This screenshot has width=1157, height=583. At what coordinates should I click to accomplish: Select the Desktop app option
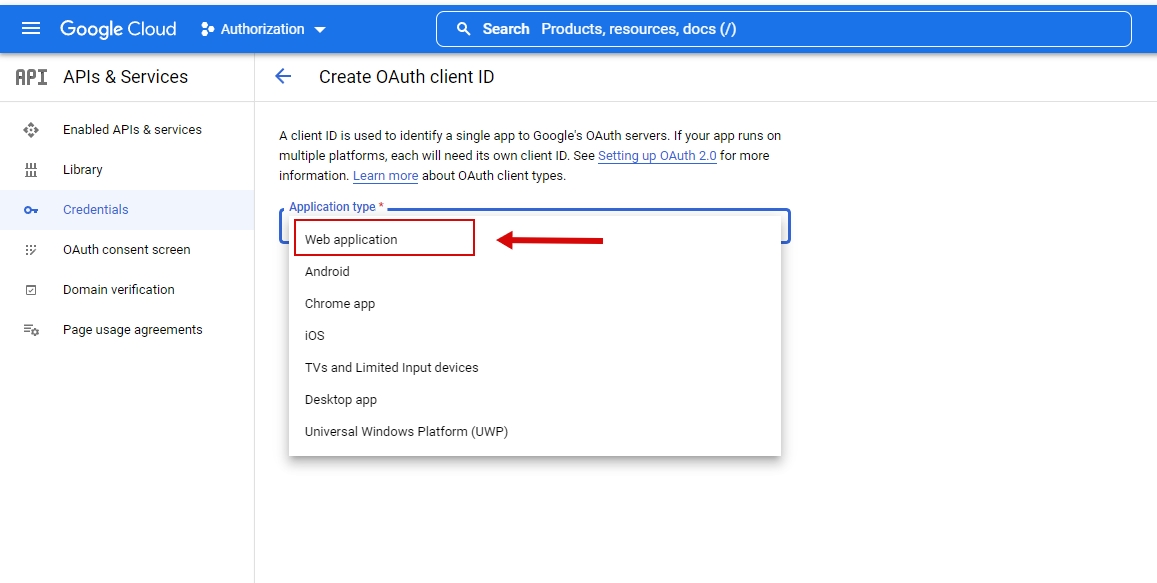[341, 399]
